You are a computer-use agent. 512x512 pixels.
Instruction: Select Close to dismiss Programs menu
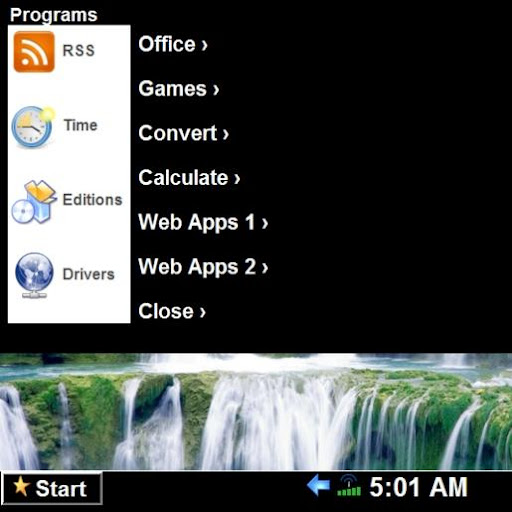[x=172, y=311]
